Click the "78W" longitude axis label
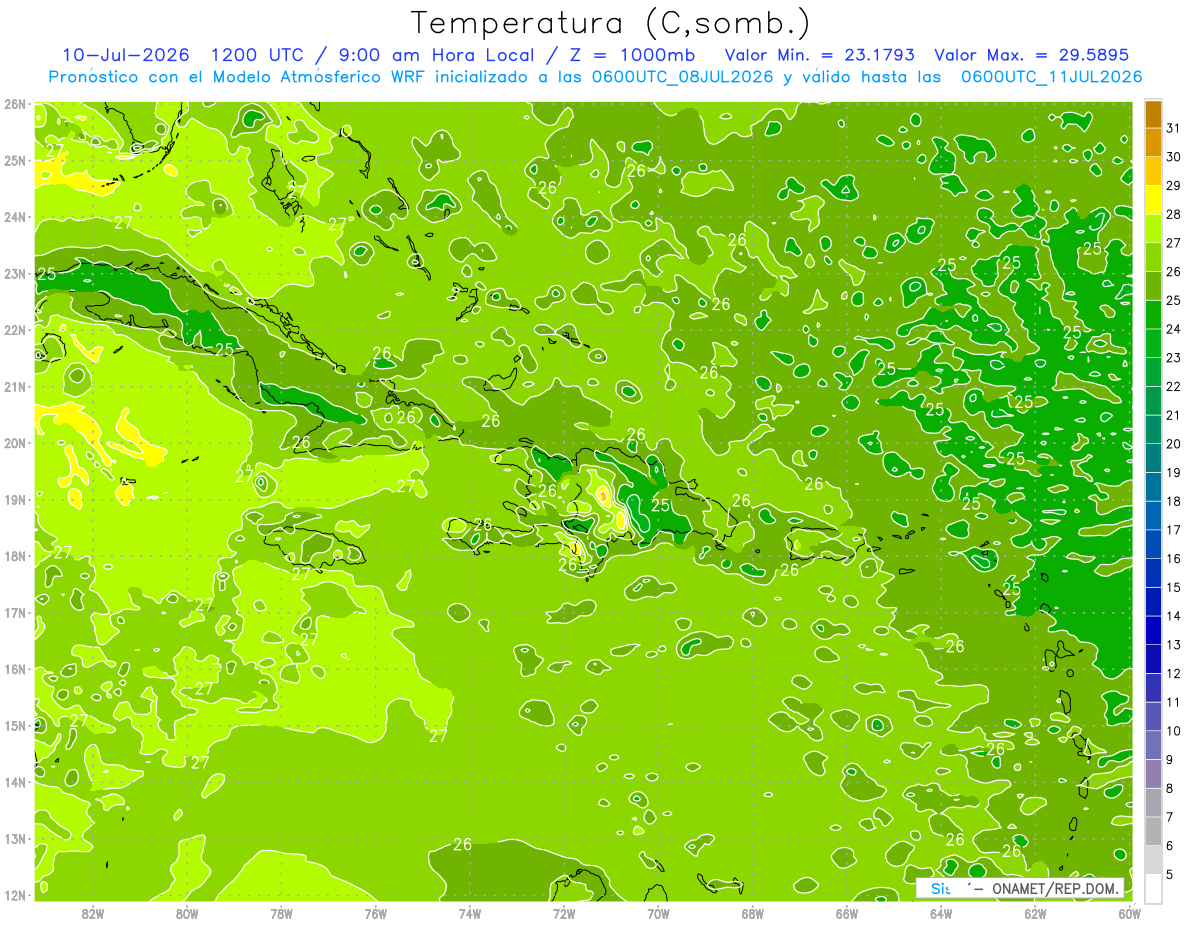Image resolution: width=1200 pixels, height=927 pixels. (281, 913)
